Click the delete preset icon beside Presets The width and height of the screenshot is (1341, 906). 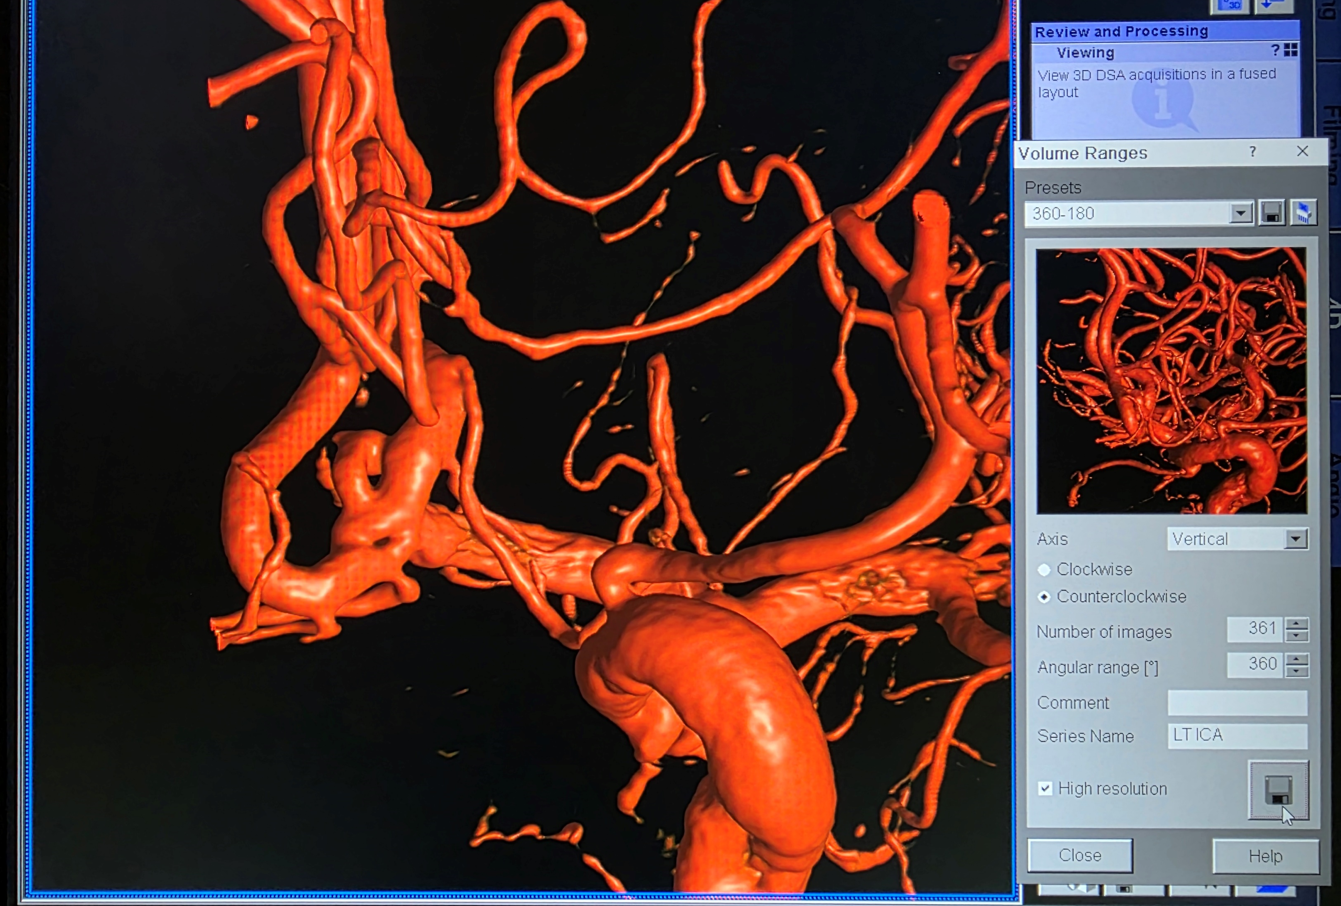click(1302, 213)
